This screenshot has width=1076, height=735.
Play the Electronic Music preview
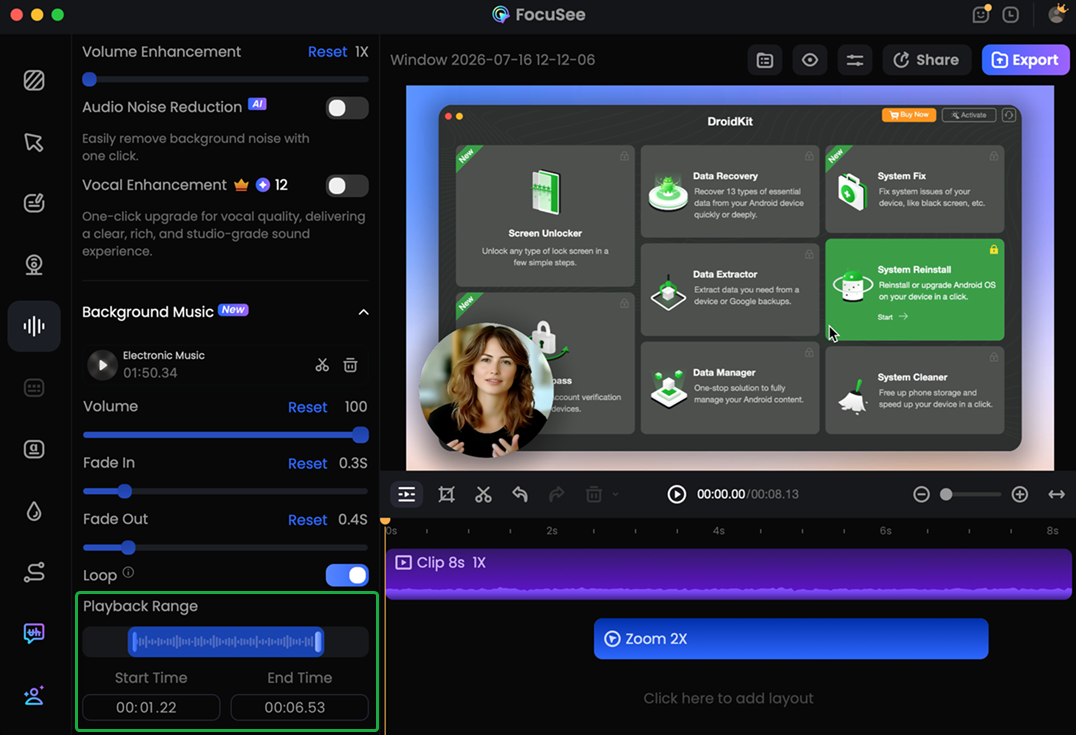coord(102,365)
